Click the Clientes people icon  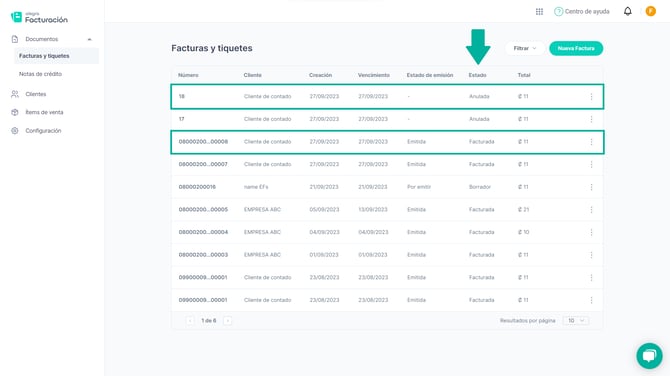15,94
